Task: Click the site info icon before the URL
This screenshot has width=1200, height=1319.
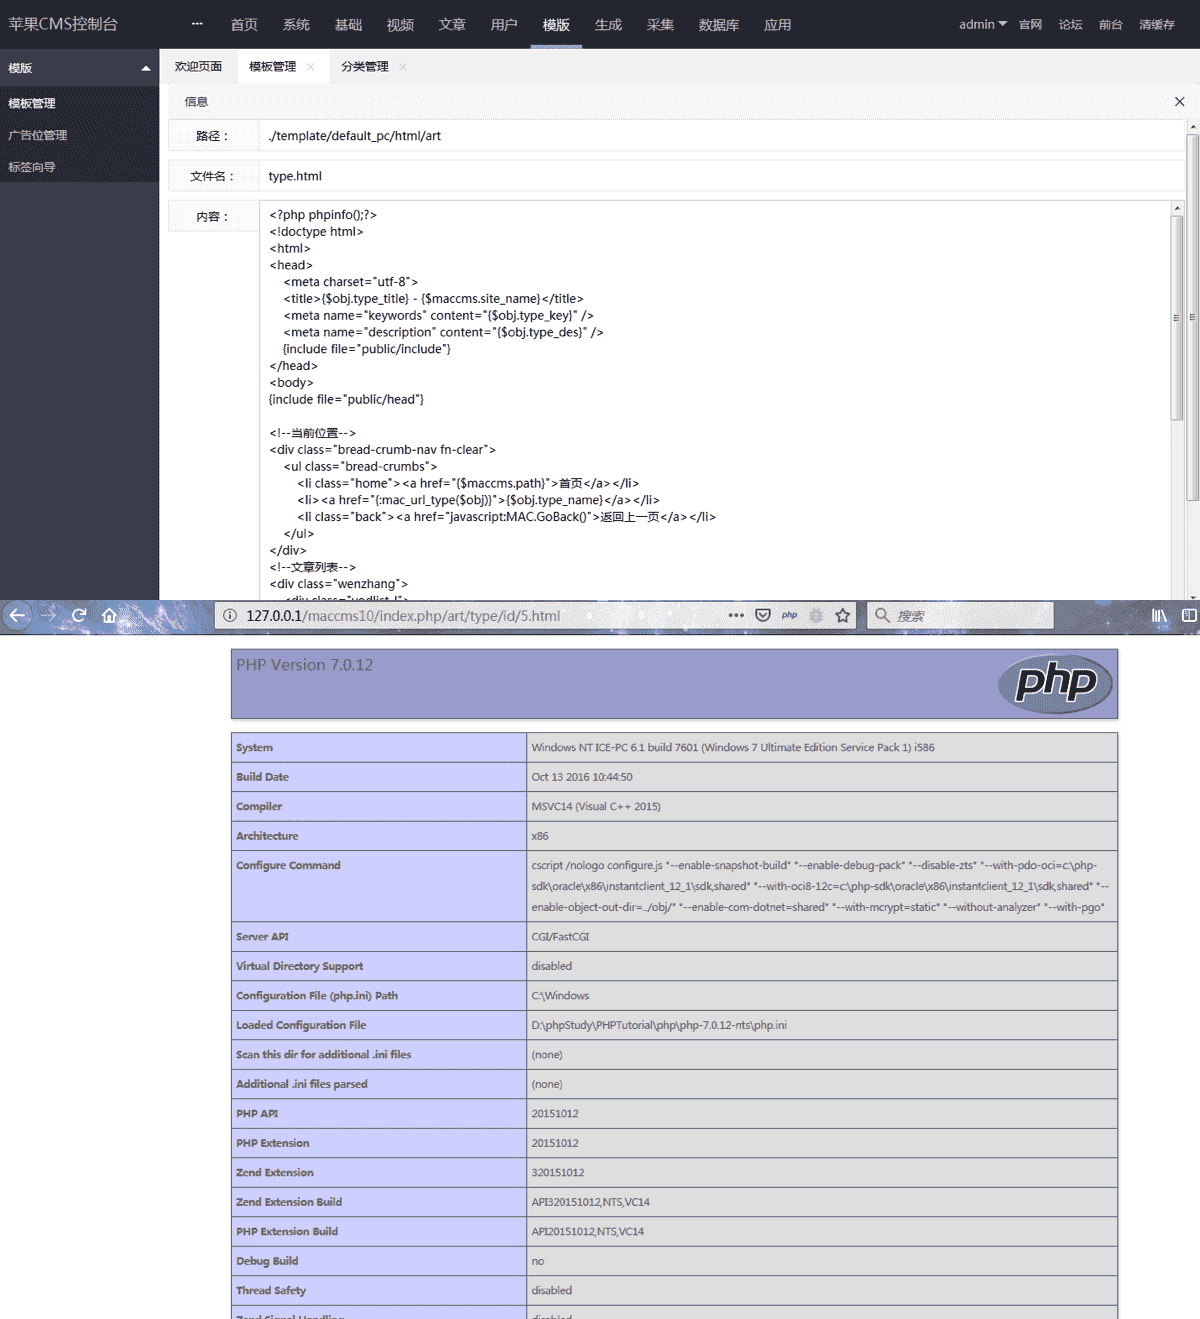Action: [x=230, y=616]
